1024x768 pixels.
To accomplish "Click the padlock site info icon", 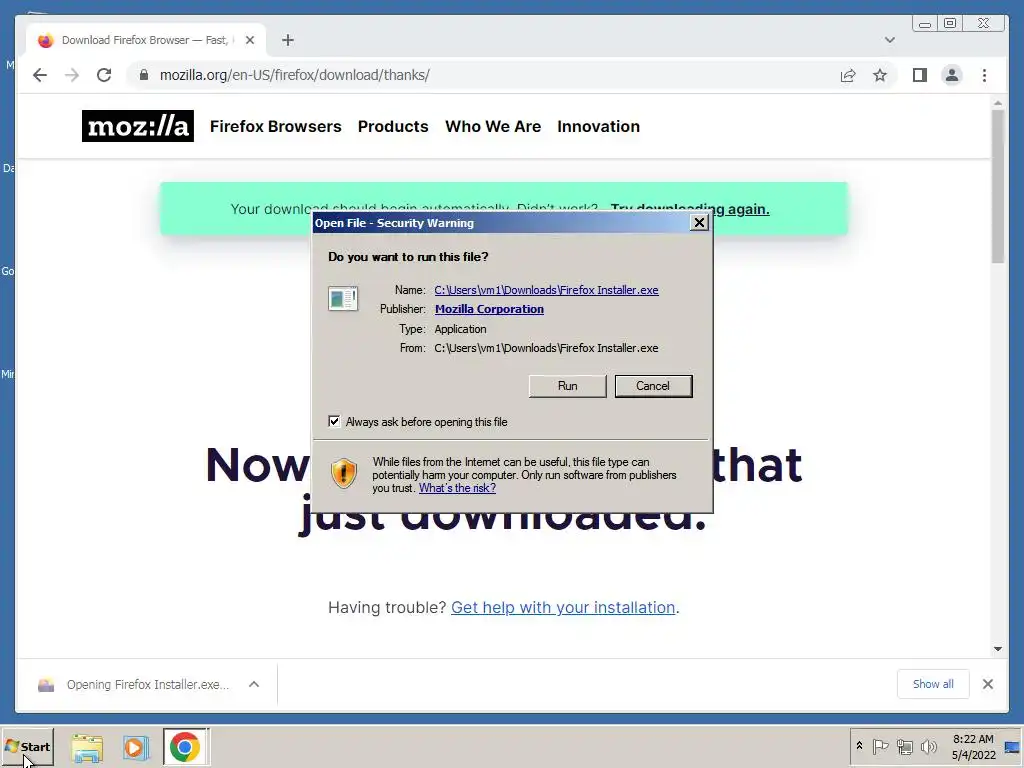I will [x=144, y=75].
